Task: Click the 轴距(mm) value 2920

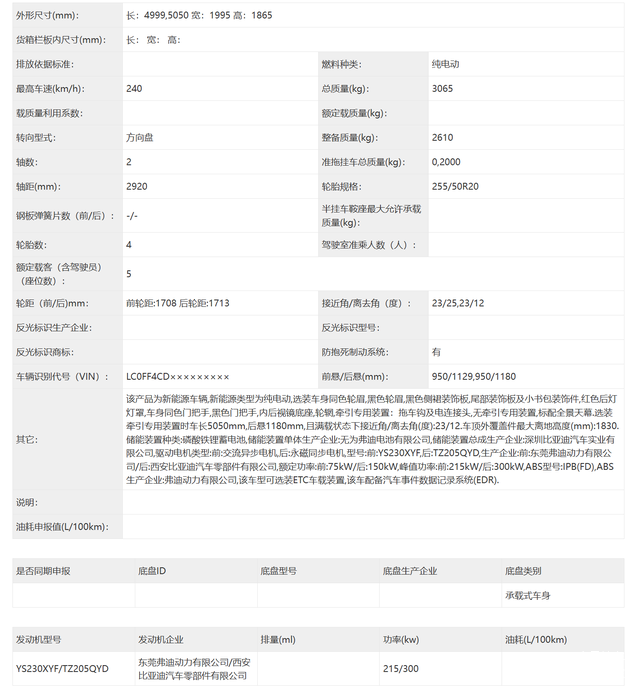Action: pyautogui.click(x=137, y=186)
